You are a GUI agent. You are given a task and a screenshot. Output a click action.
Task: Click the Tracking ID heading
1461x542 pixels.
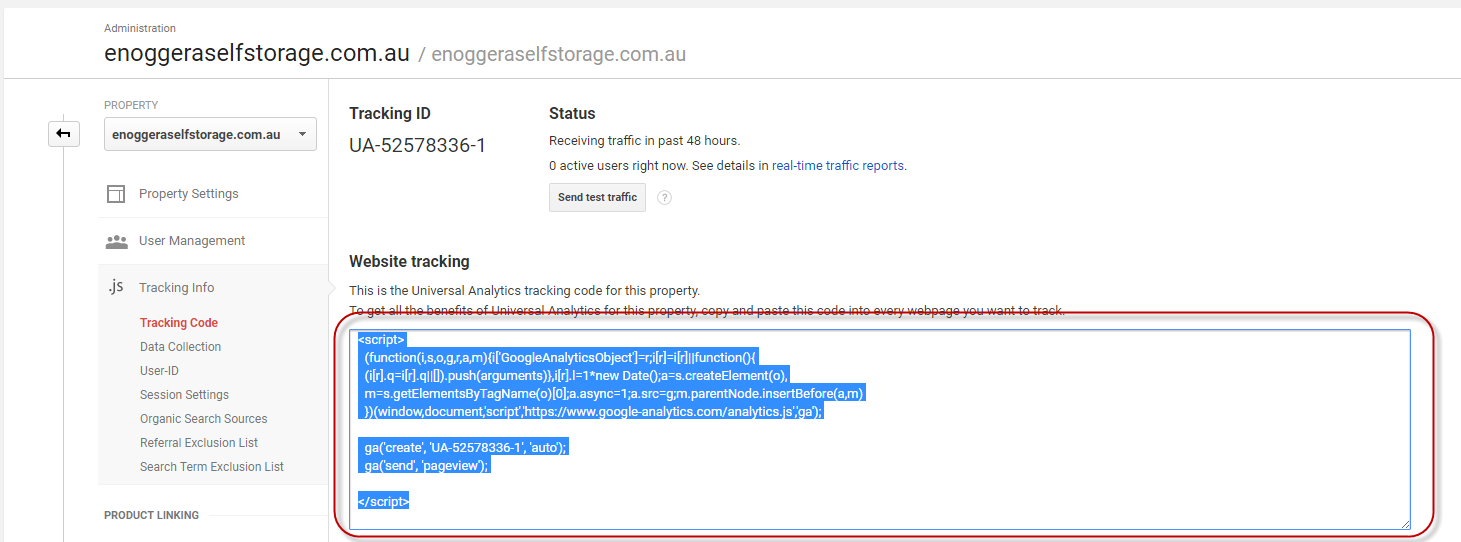[390, 114]
